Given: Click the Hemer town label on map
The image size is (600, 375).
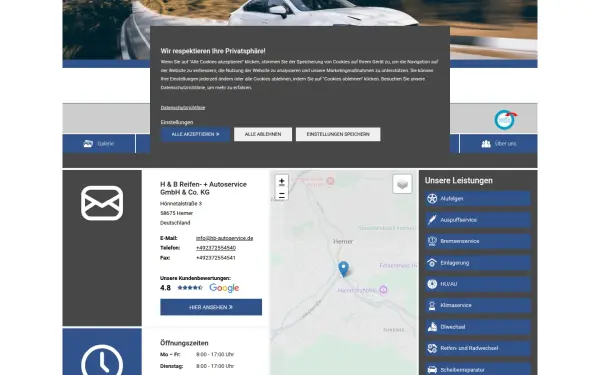Looking at the screenshot, I should point(343,241).
